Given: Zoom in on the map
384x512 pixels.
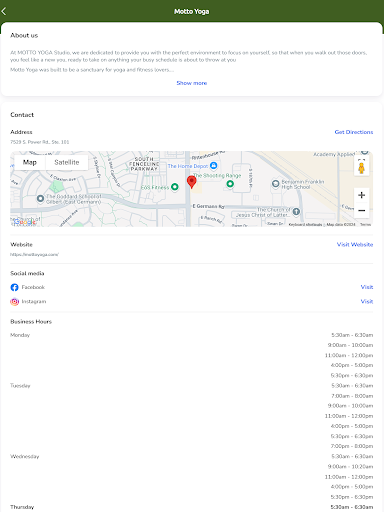Looking at the screenshot, I should point(361,195).
